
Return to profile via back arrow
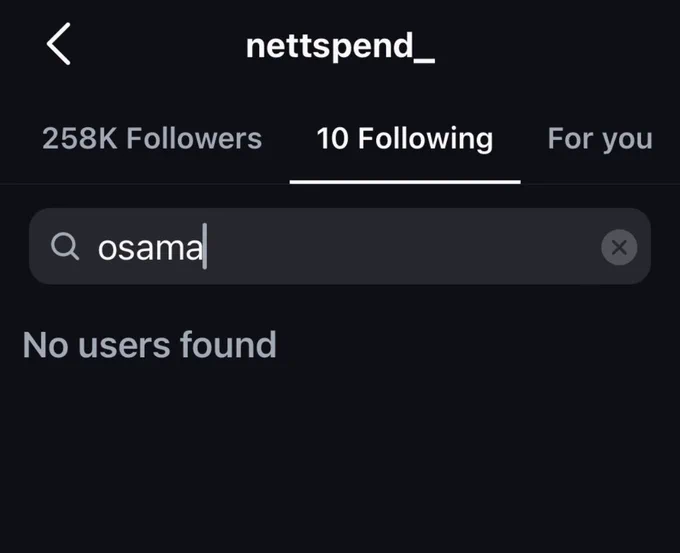tap(59, 44)
